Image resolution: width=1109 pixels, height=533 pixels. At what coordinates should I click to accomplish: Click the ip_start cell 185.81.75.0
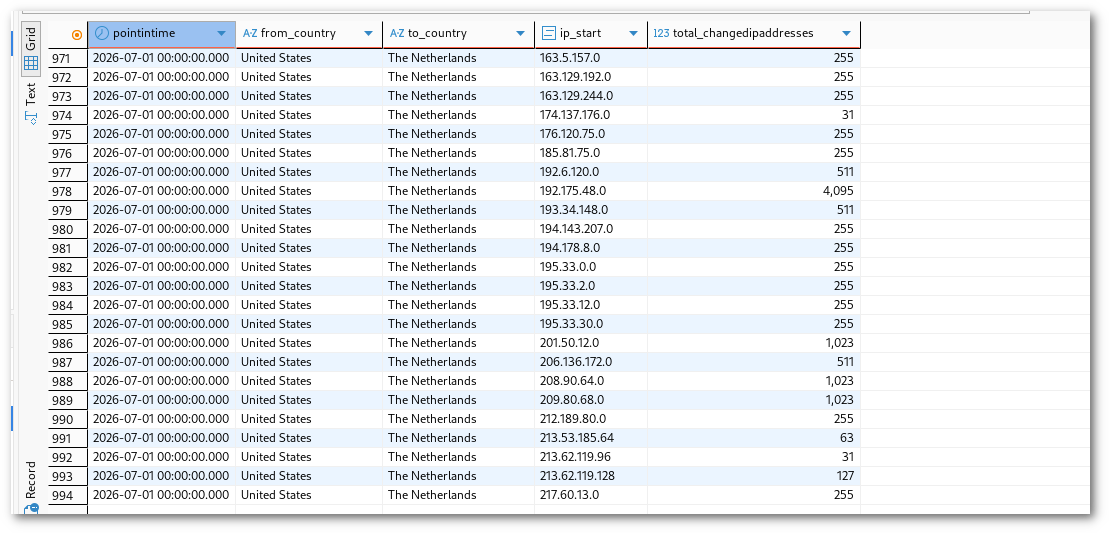(591, 153)
